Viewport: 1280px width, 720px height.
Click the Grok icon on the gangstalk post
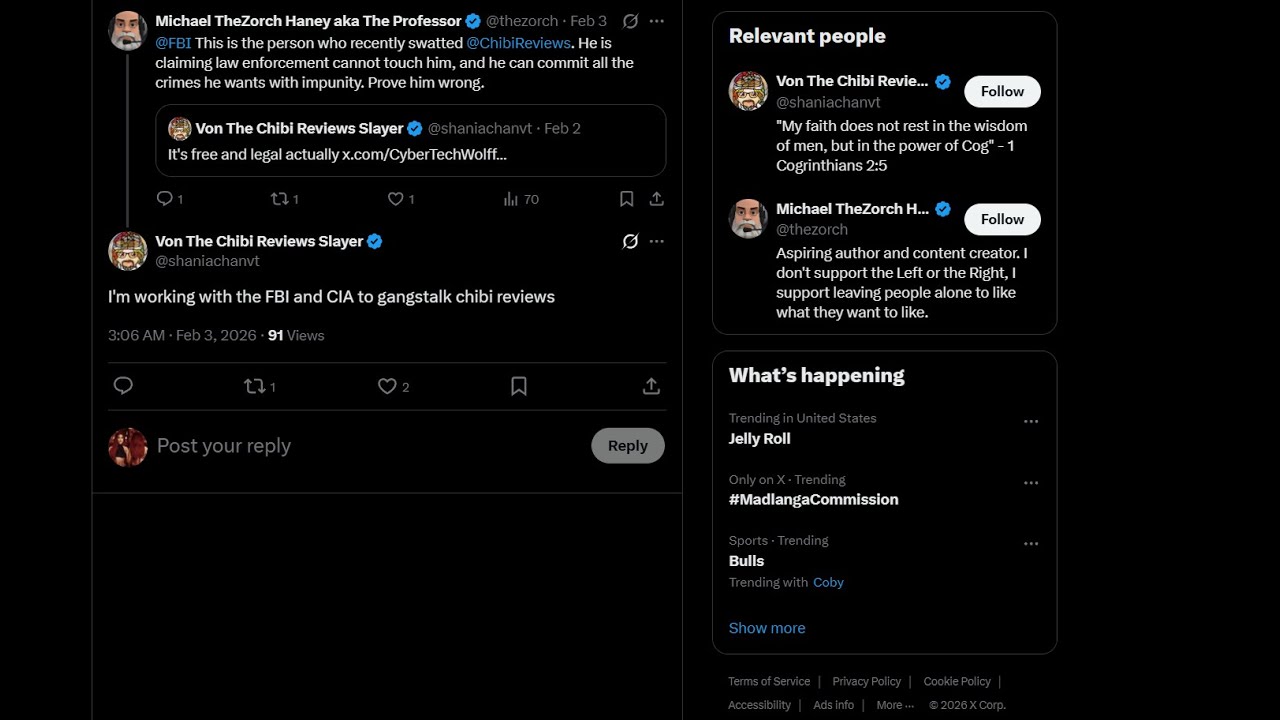point(630,241)
